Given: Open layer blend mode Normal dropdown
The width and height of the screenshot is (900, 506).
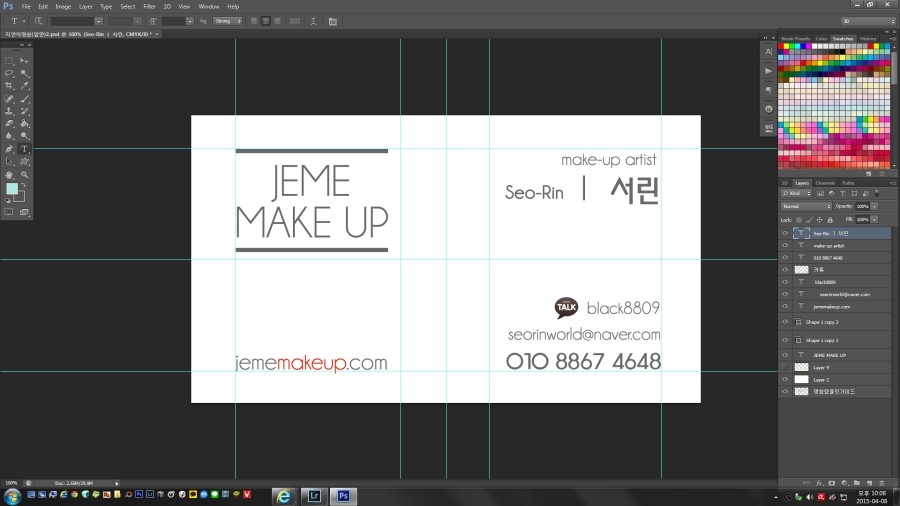Looking at the screenshot, I should tap(806, 206).
